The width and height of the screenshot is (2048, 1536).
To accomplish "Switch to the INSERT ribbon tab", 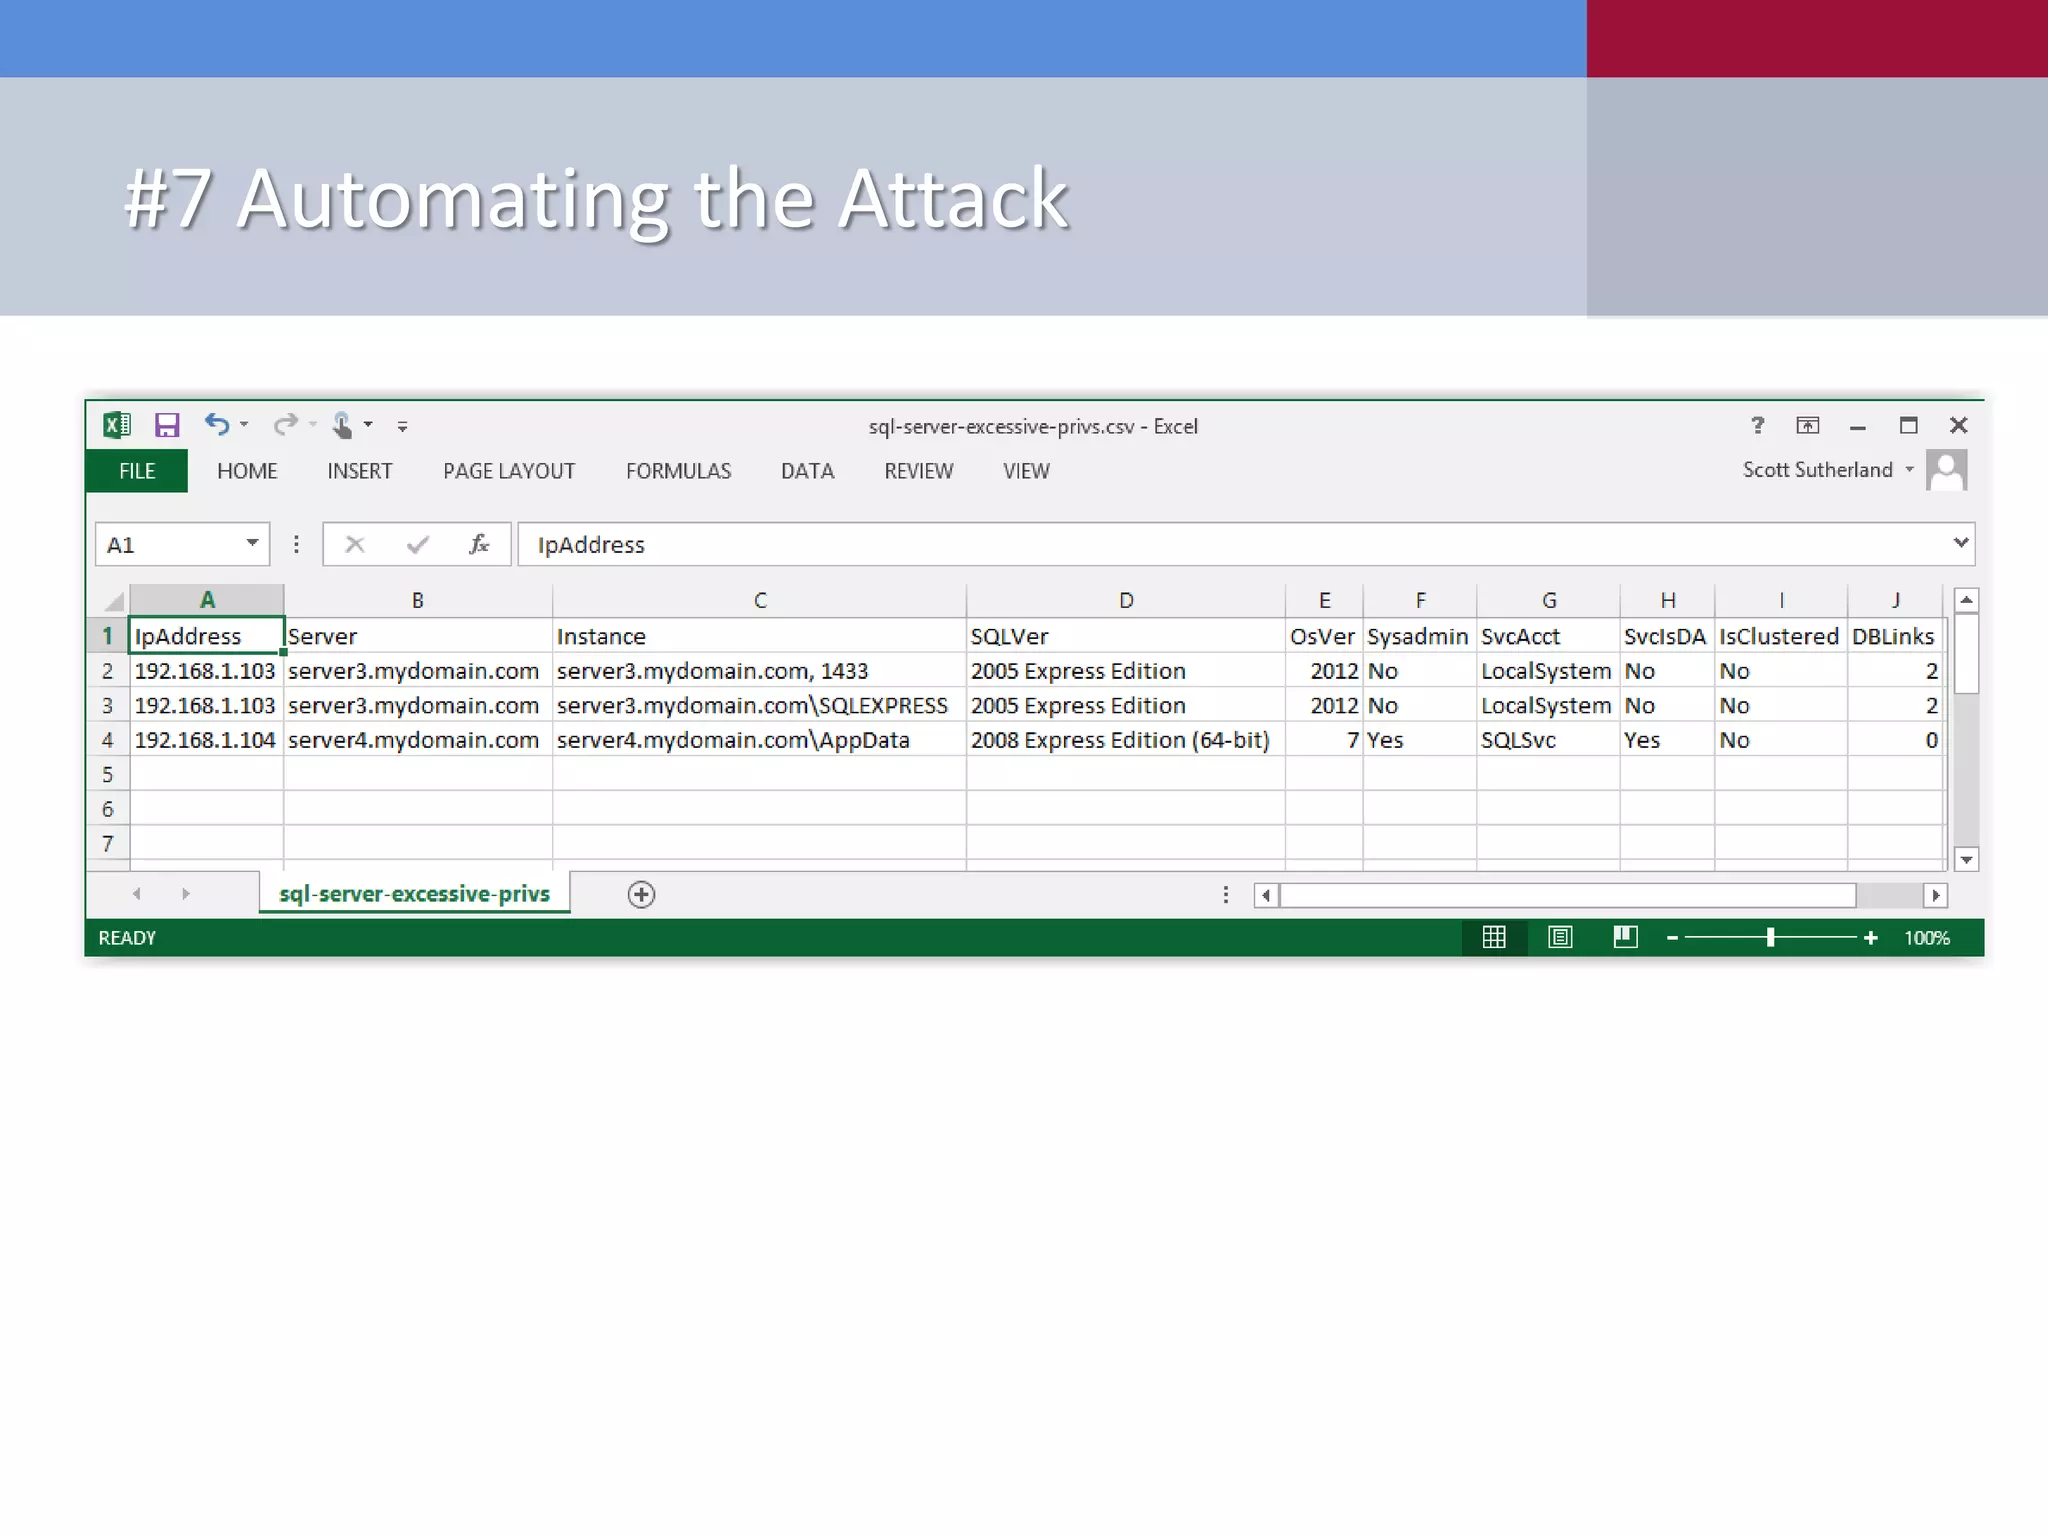I will tap(359, 471).
